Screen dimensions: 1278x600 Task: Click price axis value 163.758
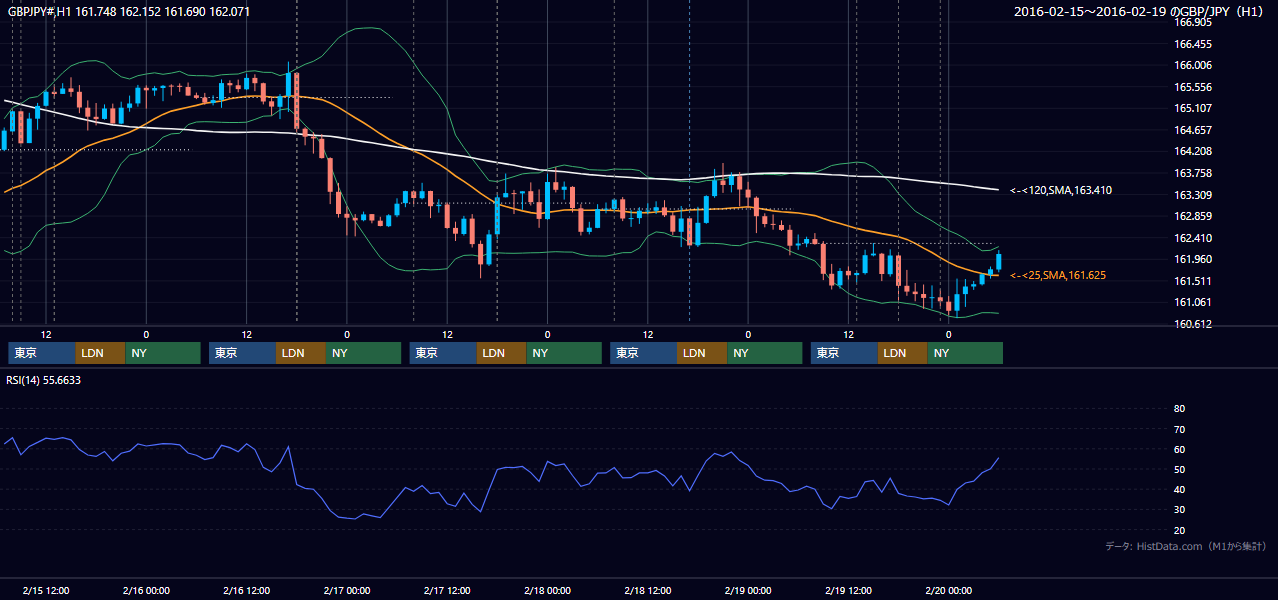tap(1193, 173)
